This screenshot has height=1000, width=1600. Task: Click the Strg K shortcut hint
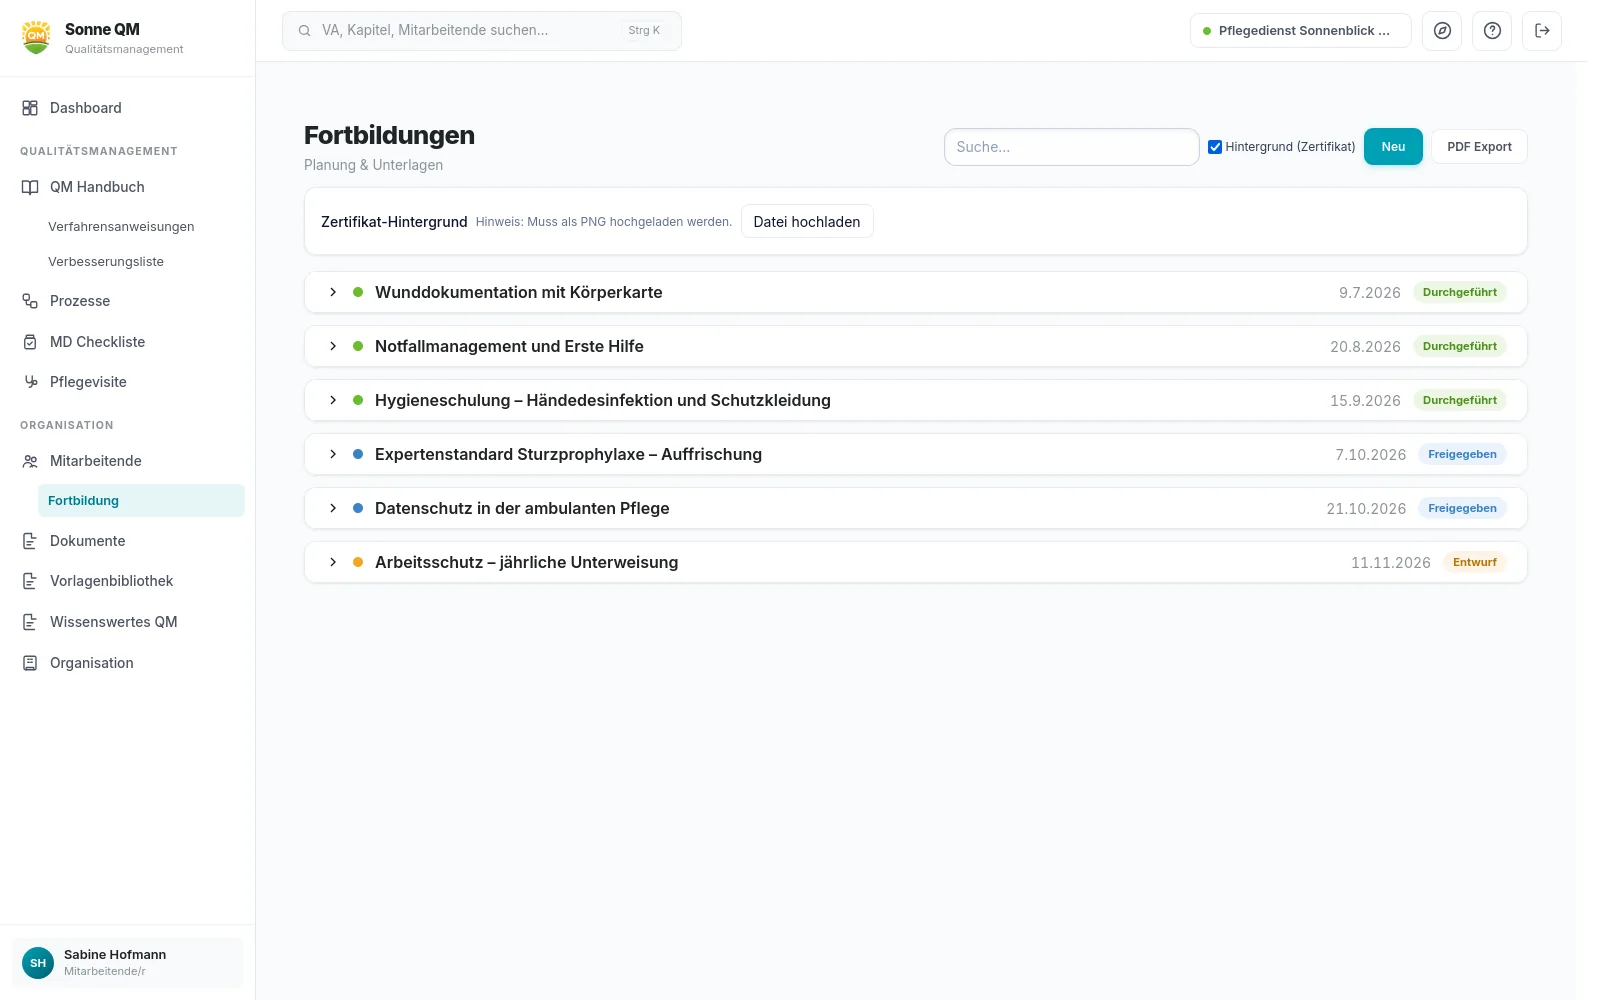(x=644, y=31)
